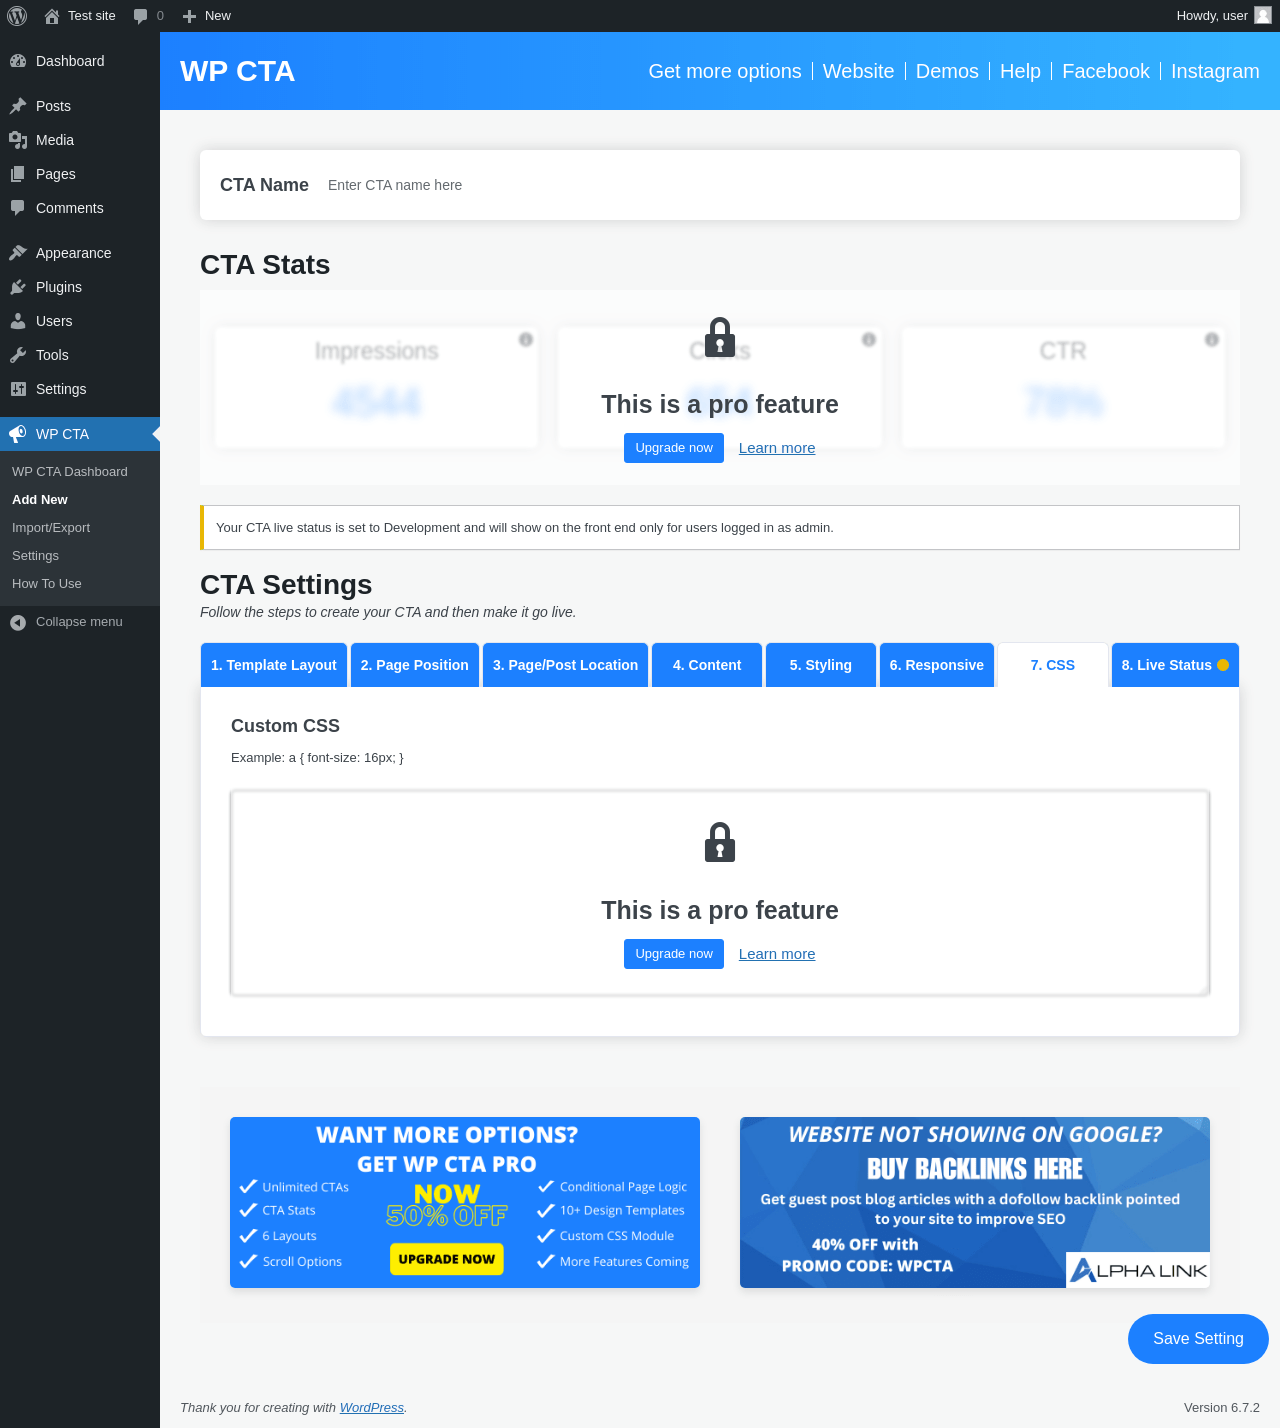Click the Appearance paintbrush icon
This screenshot has height=1428, width=1280.
[18, 253]
